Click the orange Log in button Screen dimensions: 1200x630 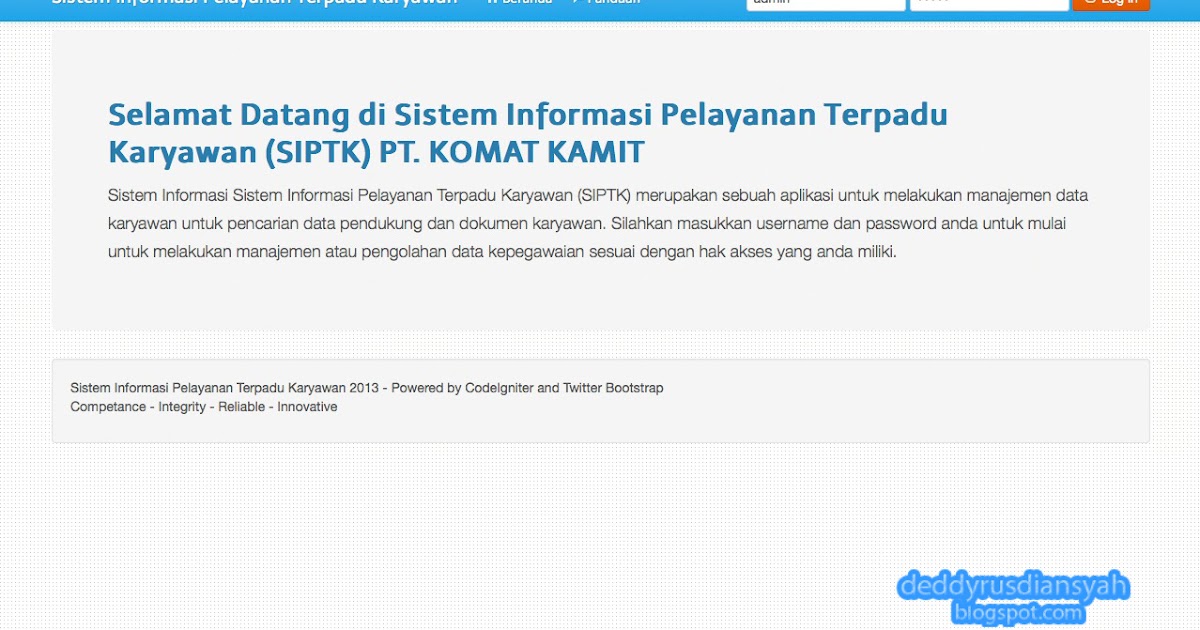[1111, 3]
